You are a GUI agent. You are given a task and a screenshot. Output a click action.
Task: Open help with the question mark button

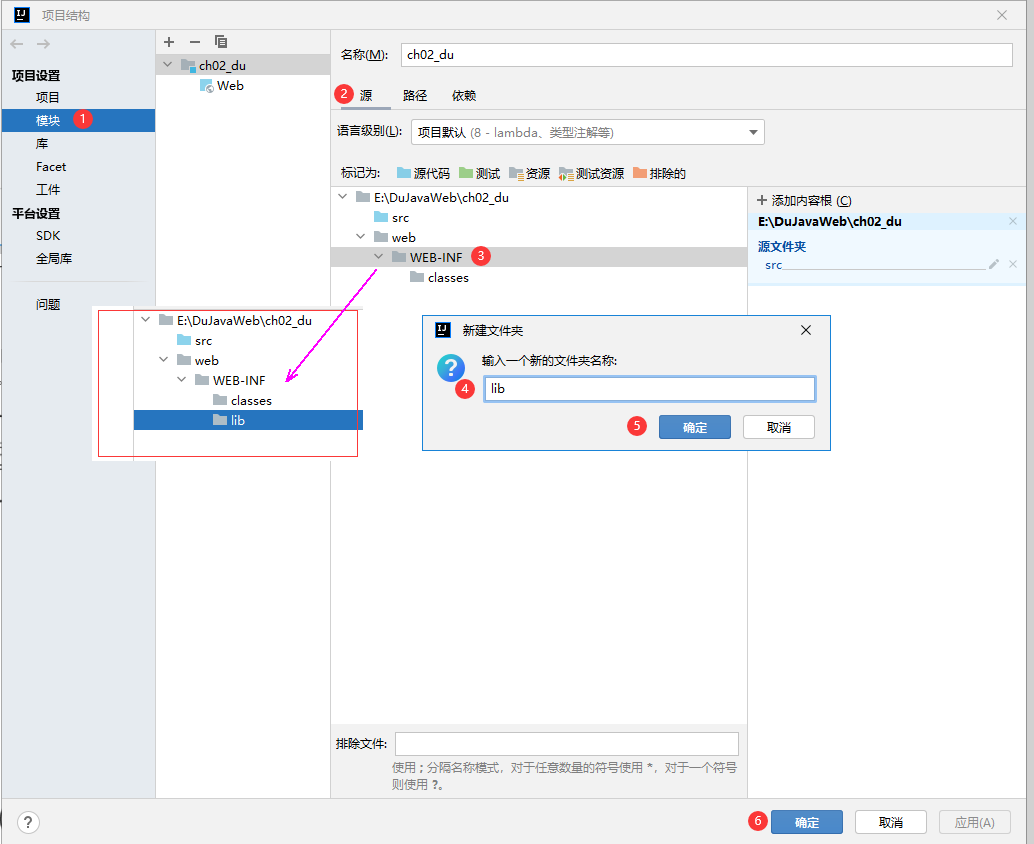click(28, 822)
